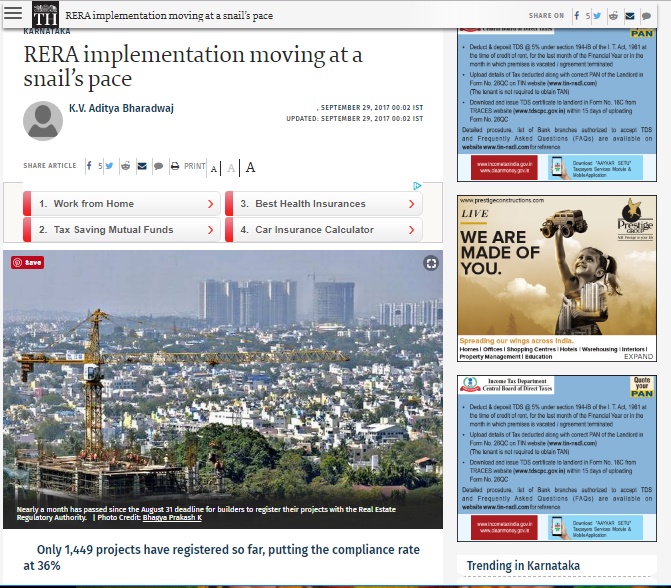
Task: Open the Car Insurance Calculator ad link
Action: pos(324,230)
